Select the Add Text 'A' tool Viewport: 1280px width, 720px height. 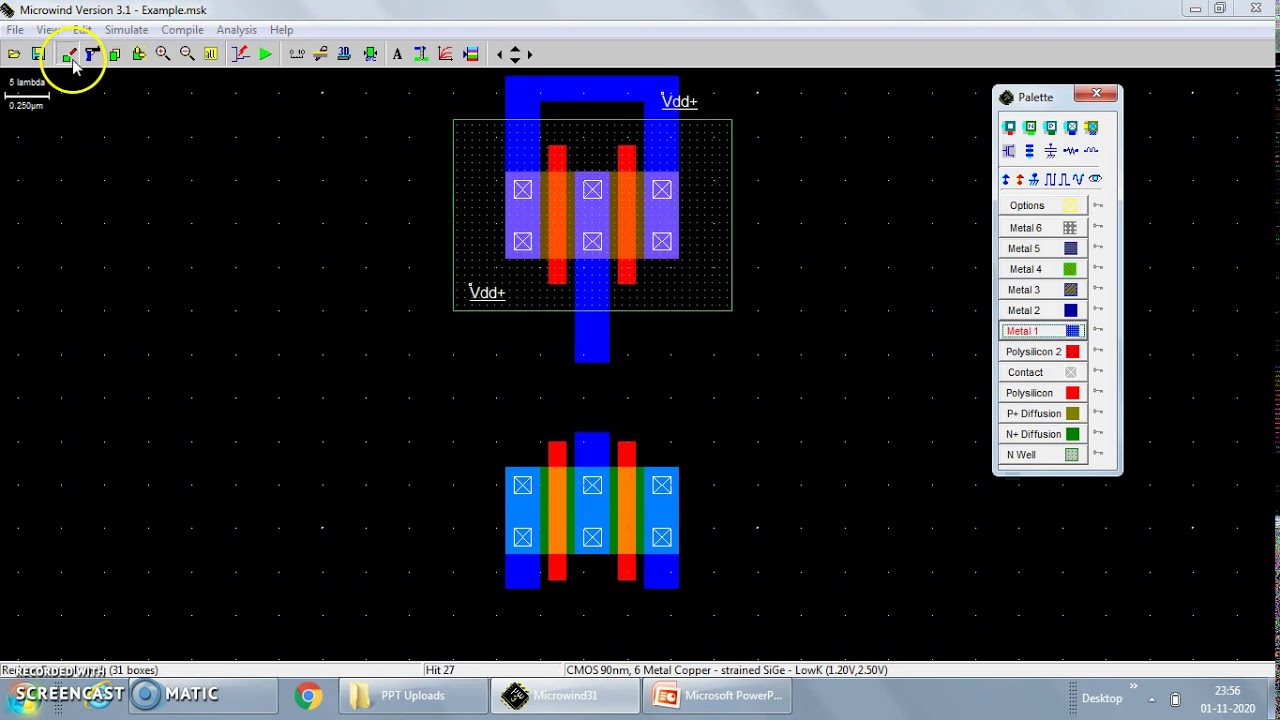pyautogui.click(x=397, y=54)
